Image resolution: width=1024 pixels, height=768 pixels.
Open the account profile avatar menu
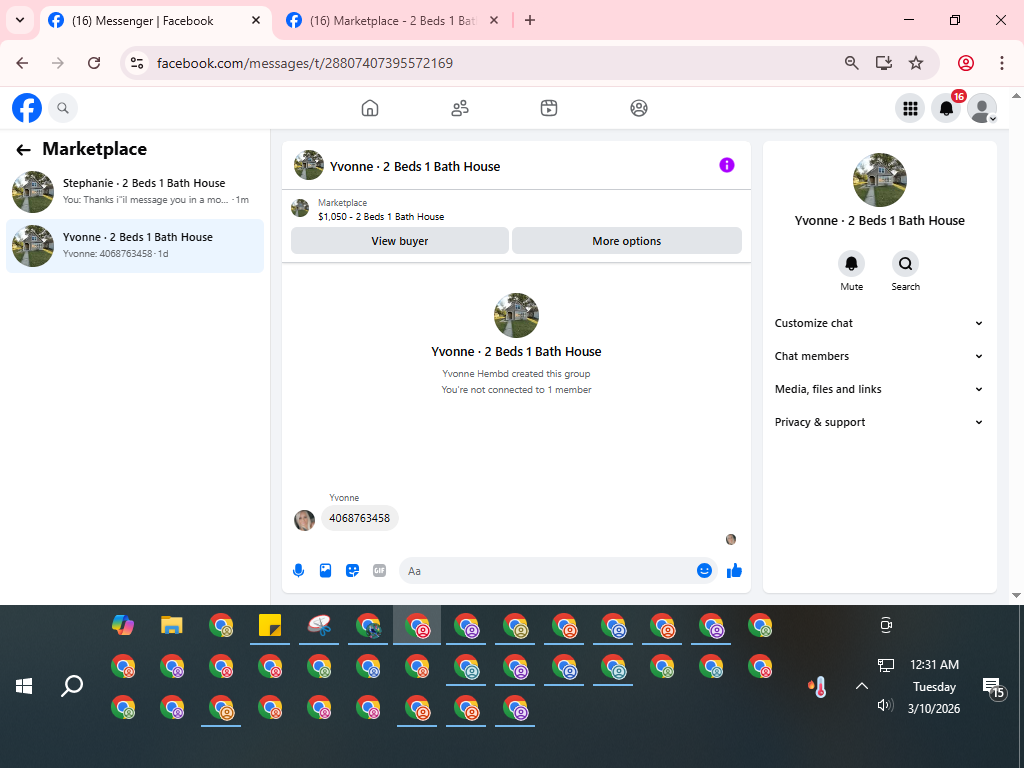[982, 108]
